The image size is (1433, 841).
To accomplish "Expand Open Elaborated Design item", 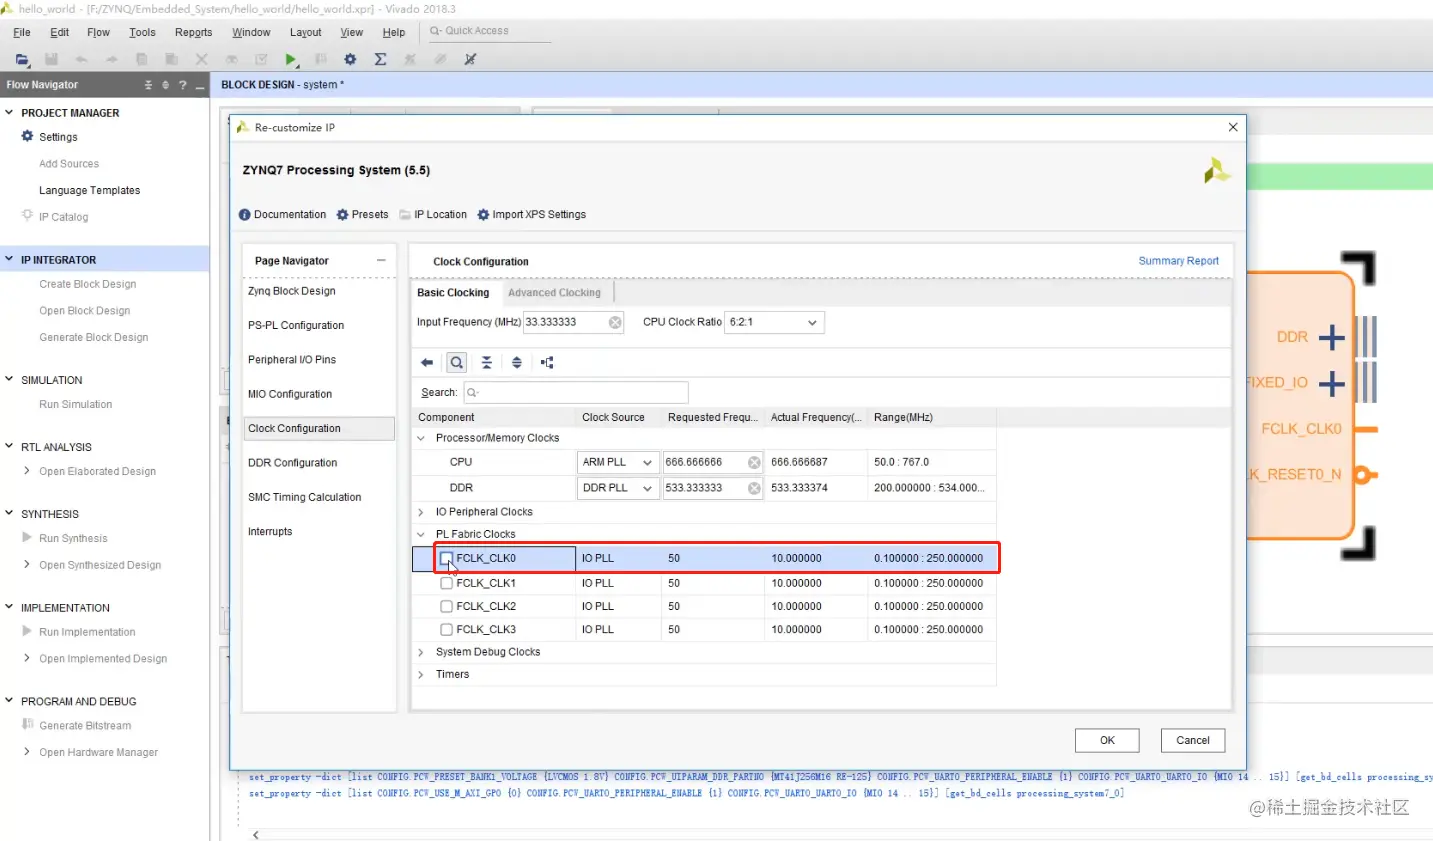I will (27, 471).
